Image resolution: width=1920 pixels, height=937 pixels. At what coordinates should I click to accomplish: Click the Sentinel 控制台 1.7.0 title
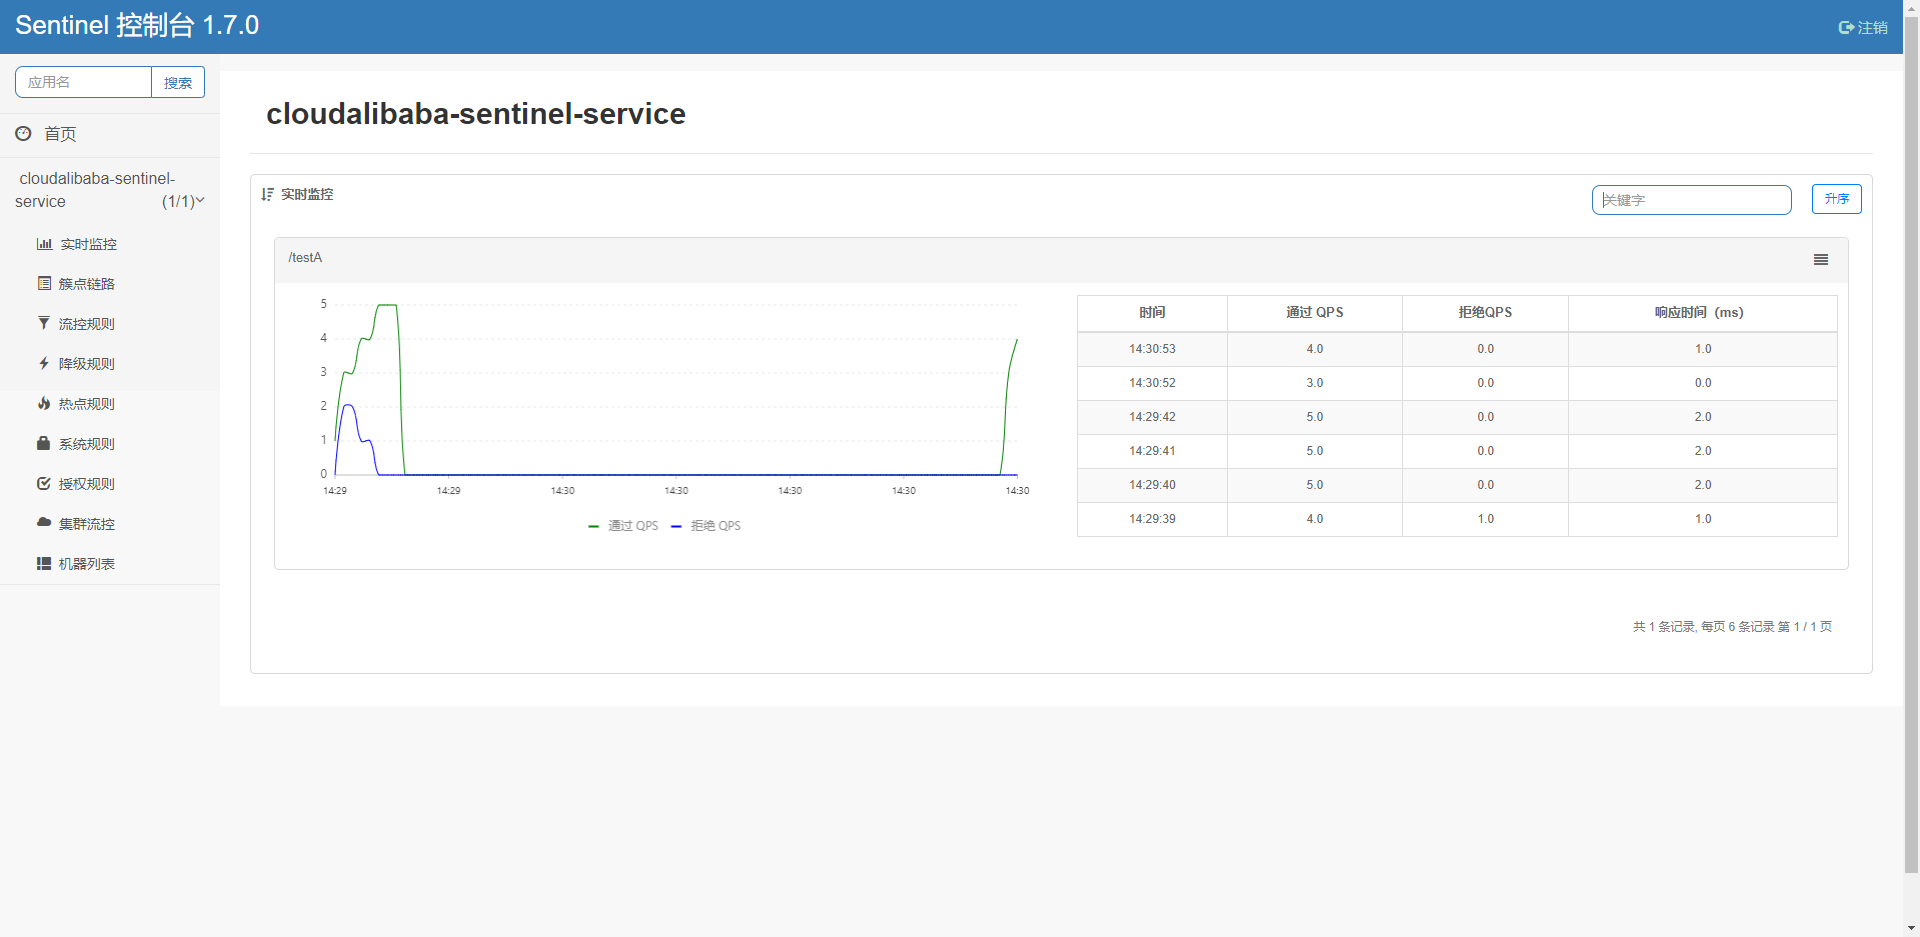[137, 26]
